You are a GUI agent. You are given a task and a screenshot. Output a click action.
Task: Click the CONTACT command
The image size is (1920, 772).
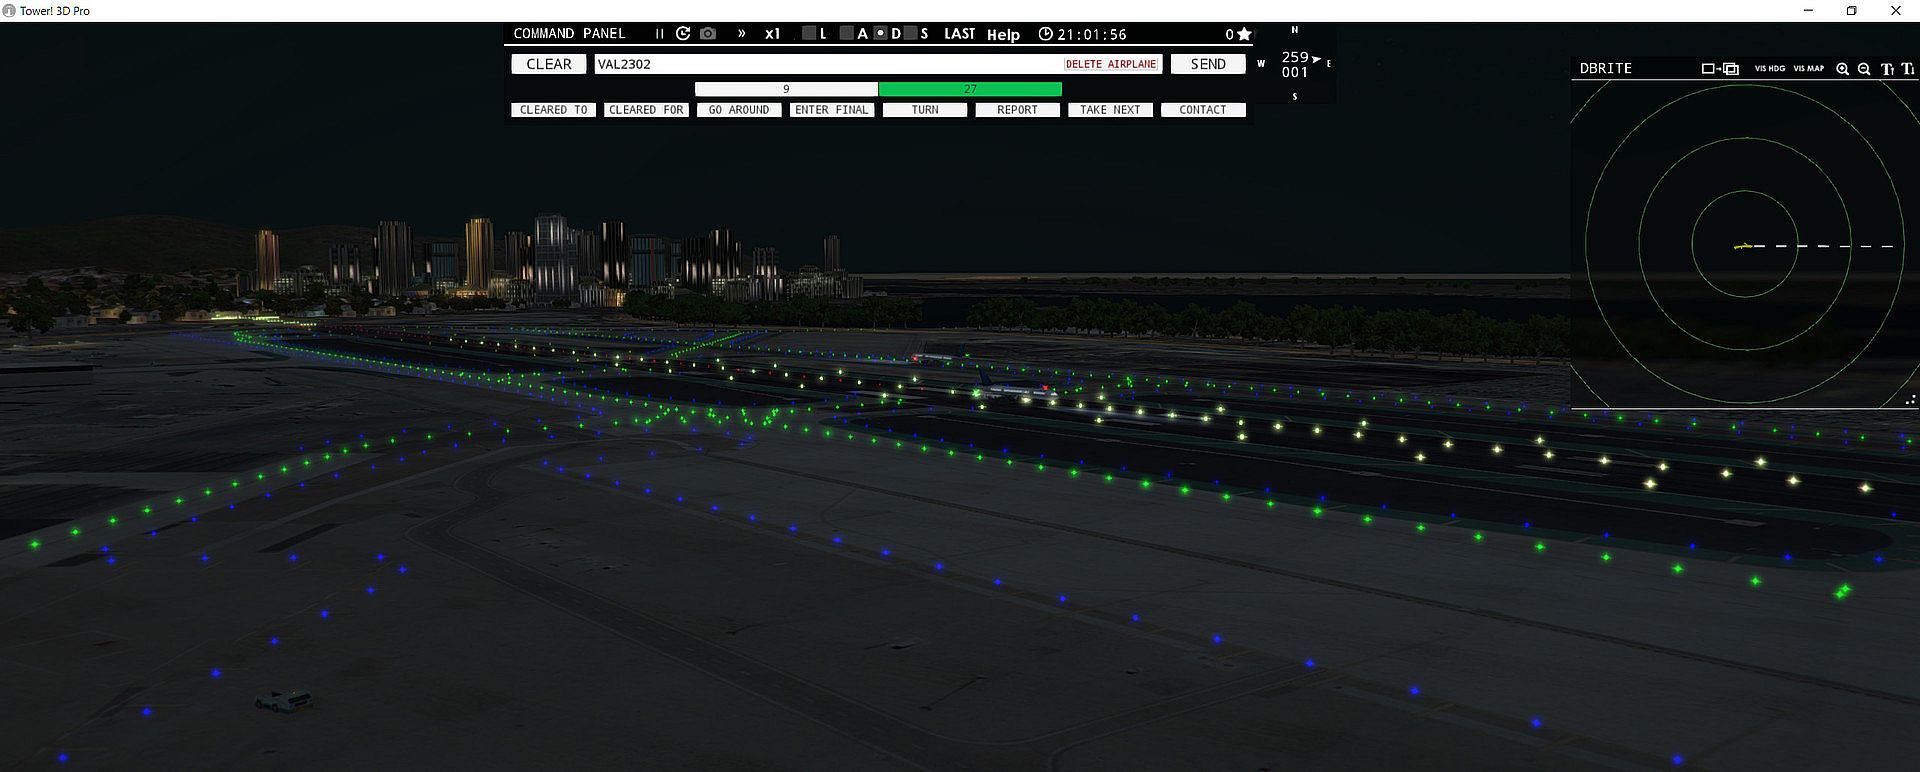coord(1203,110)
